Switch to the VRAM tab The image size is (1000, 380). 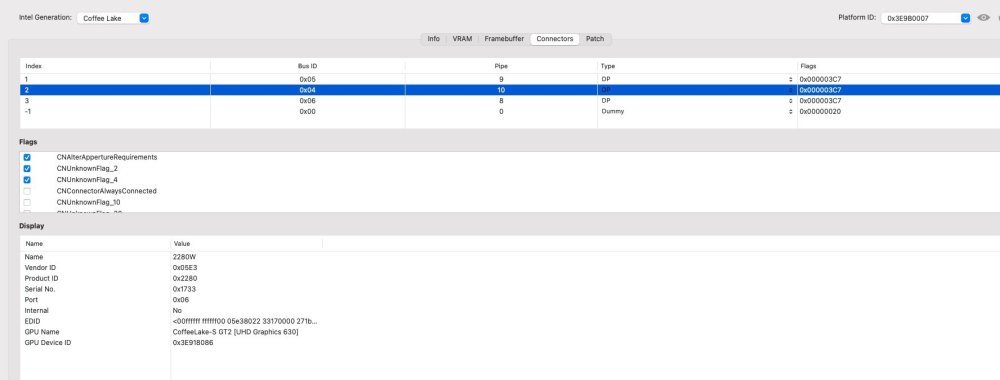pos(462,39)
